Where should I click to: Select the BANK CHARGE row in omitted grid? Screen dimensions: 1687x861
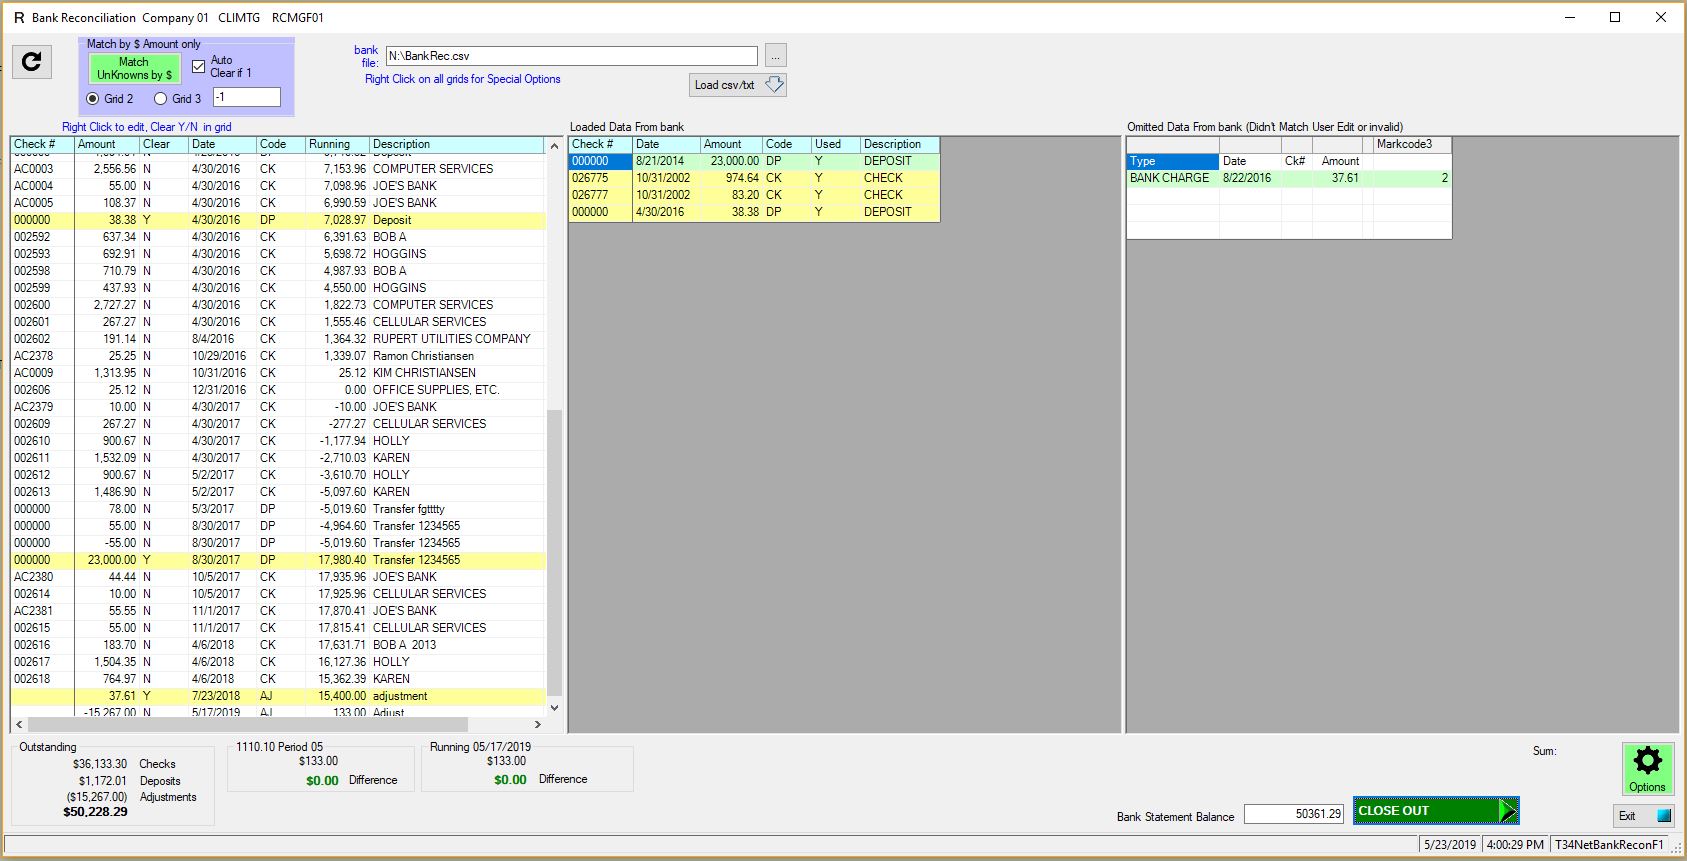[1288, 178]
